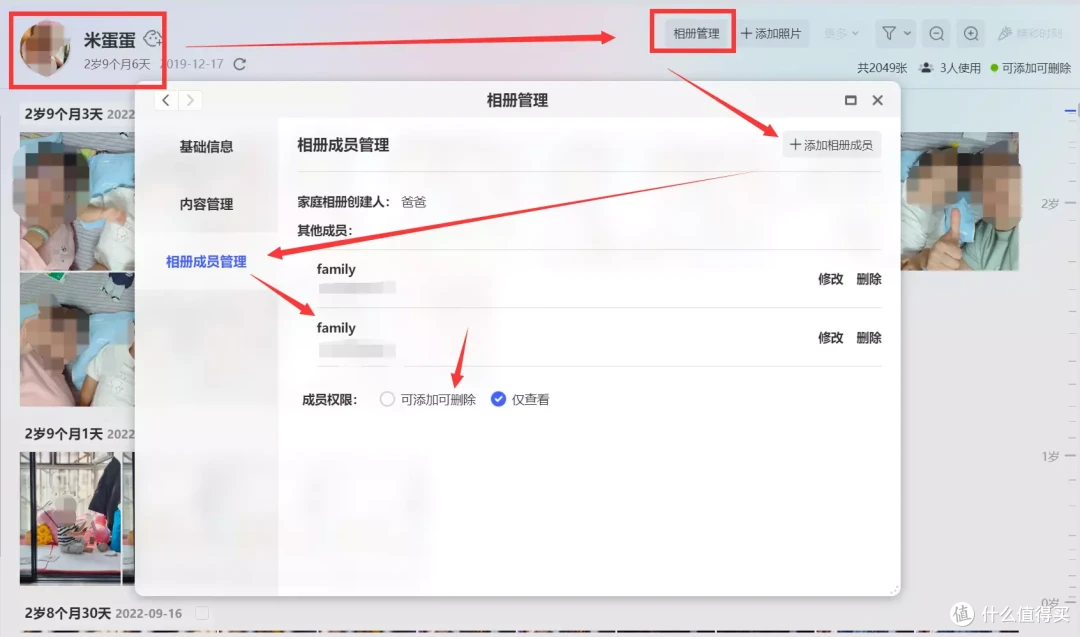Click 3人使用 members indicator
Viewport: 1080px width, 637px height.
click(x=951, y=67)
